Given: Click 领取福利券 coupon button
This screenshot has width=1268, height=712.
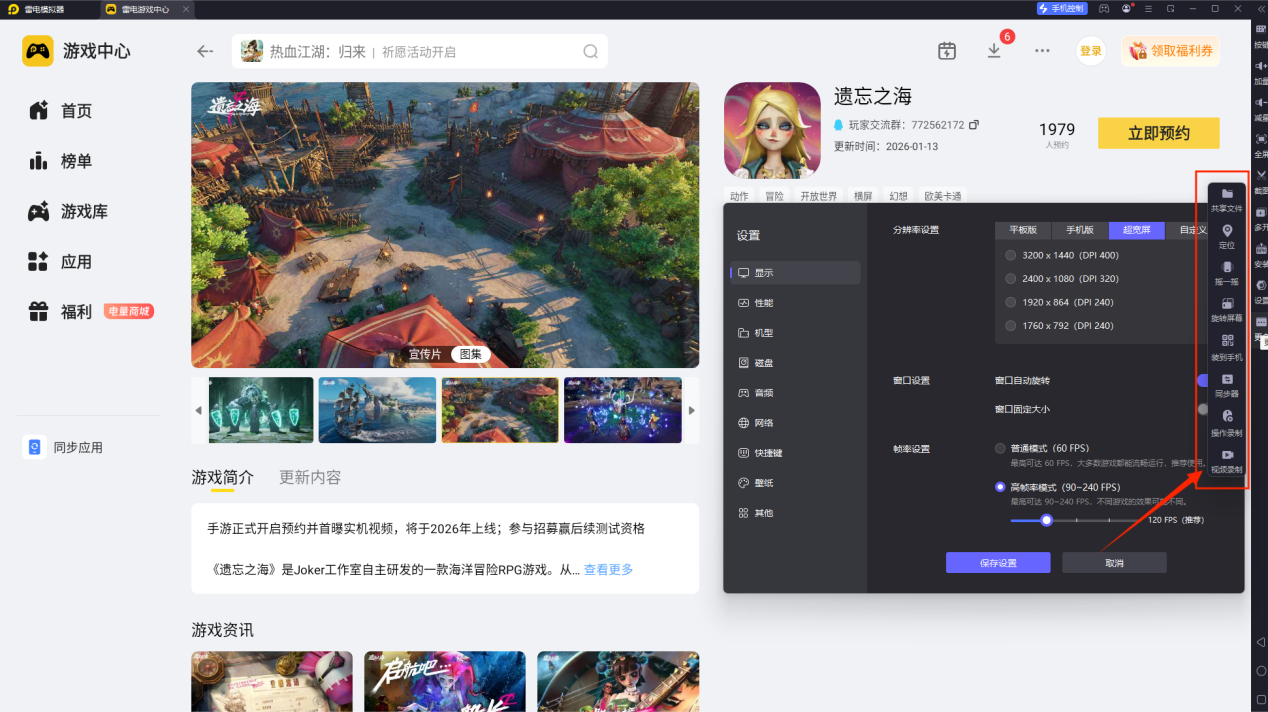Looking at the screenshot, I should click(x=1171, y=51).
